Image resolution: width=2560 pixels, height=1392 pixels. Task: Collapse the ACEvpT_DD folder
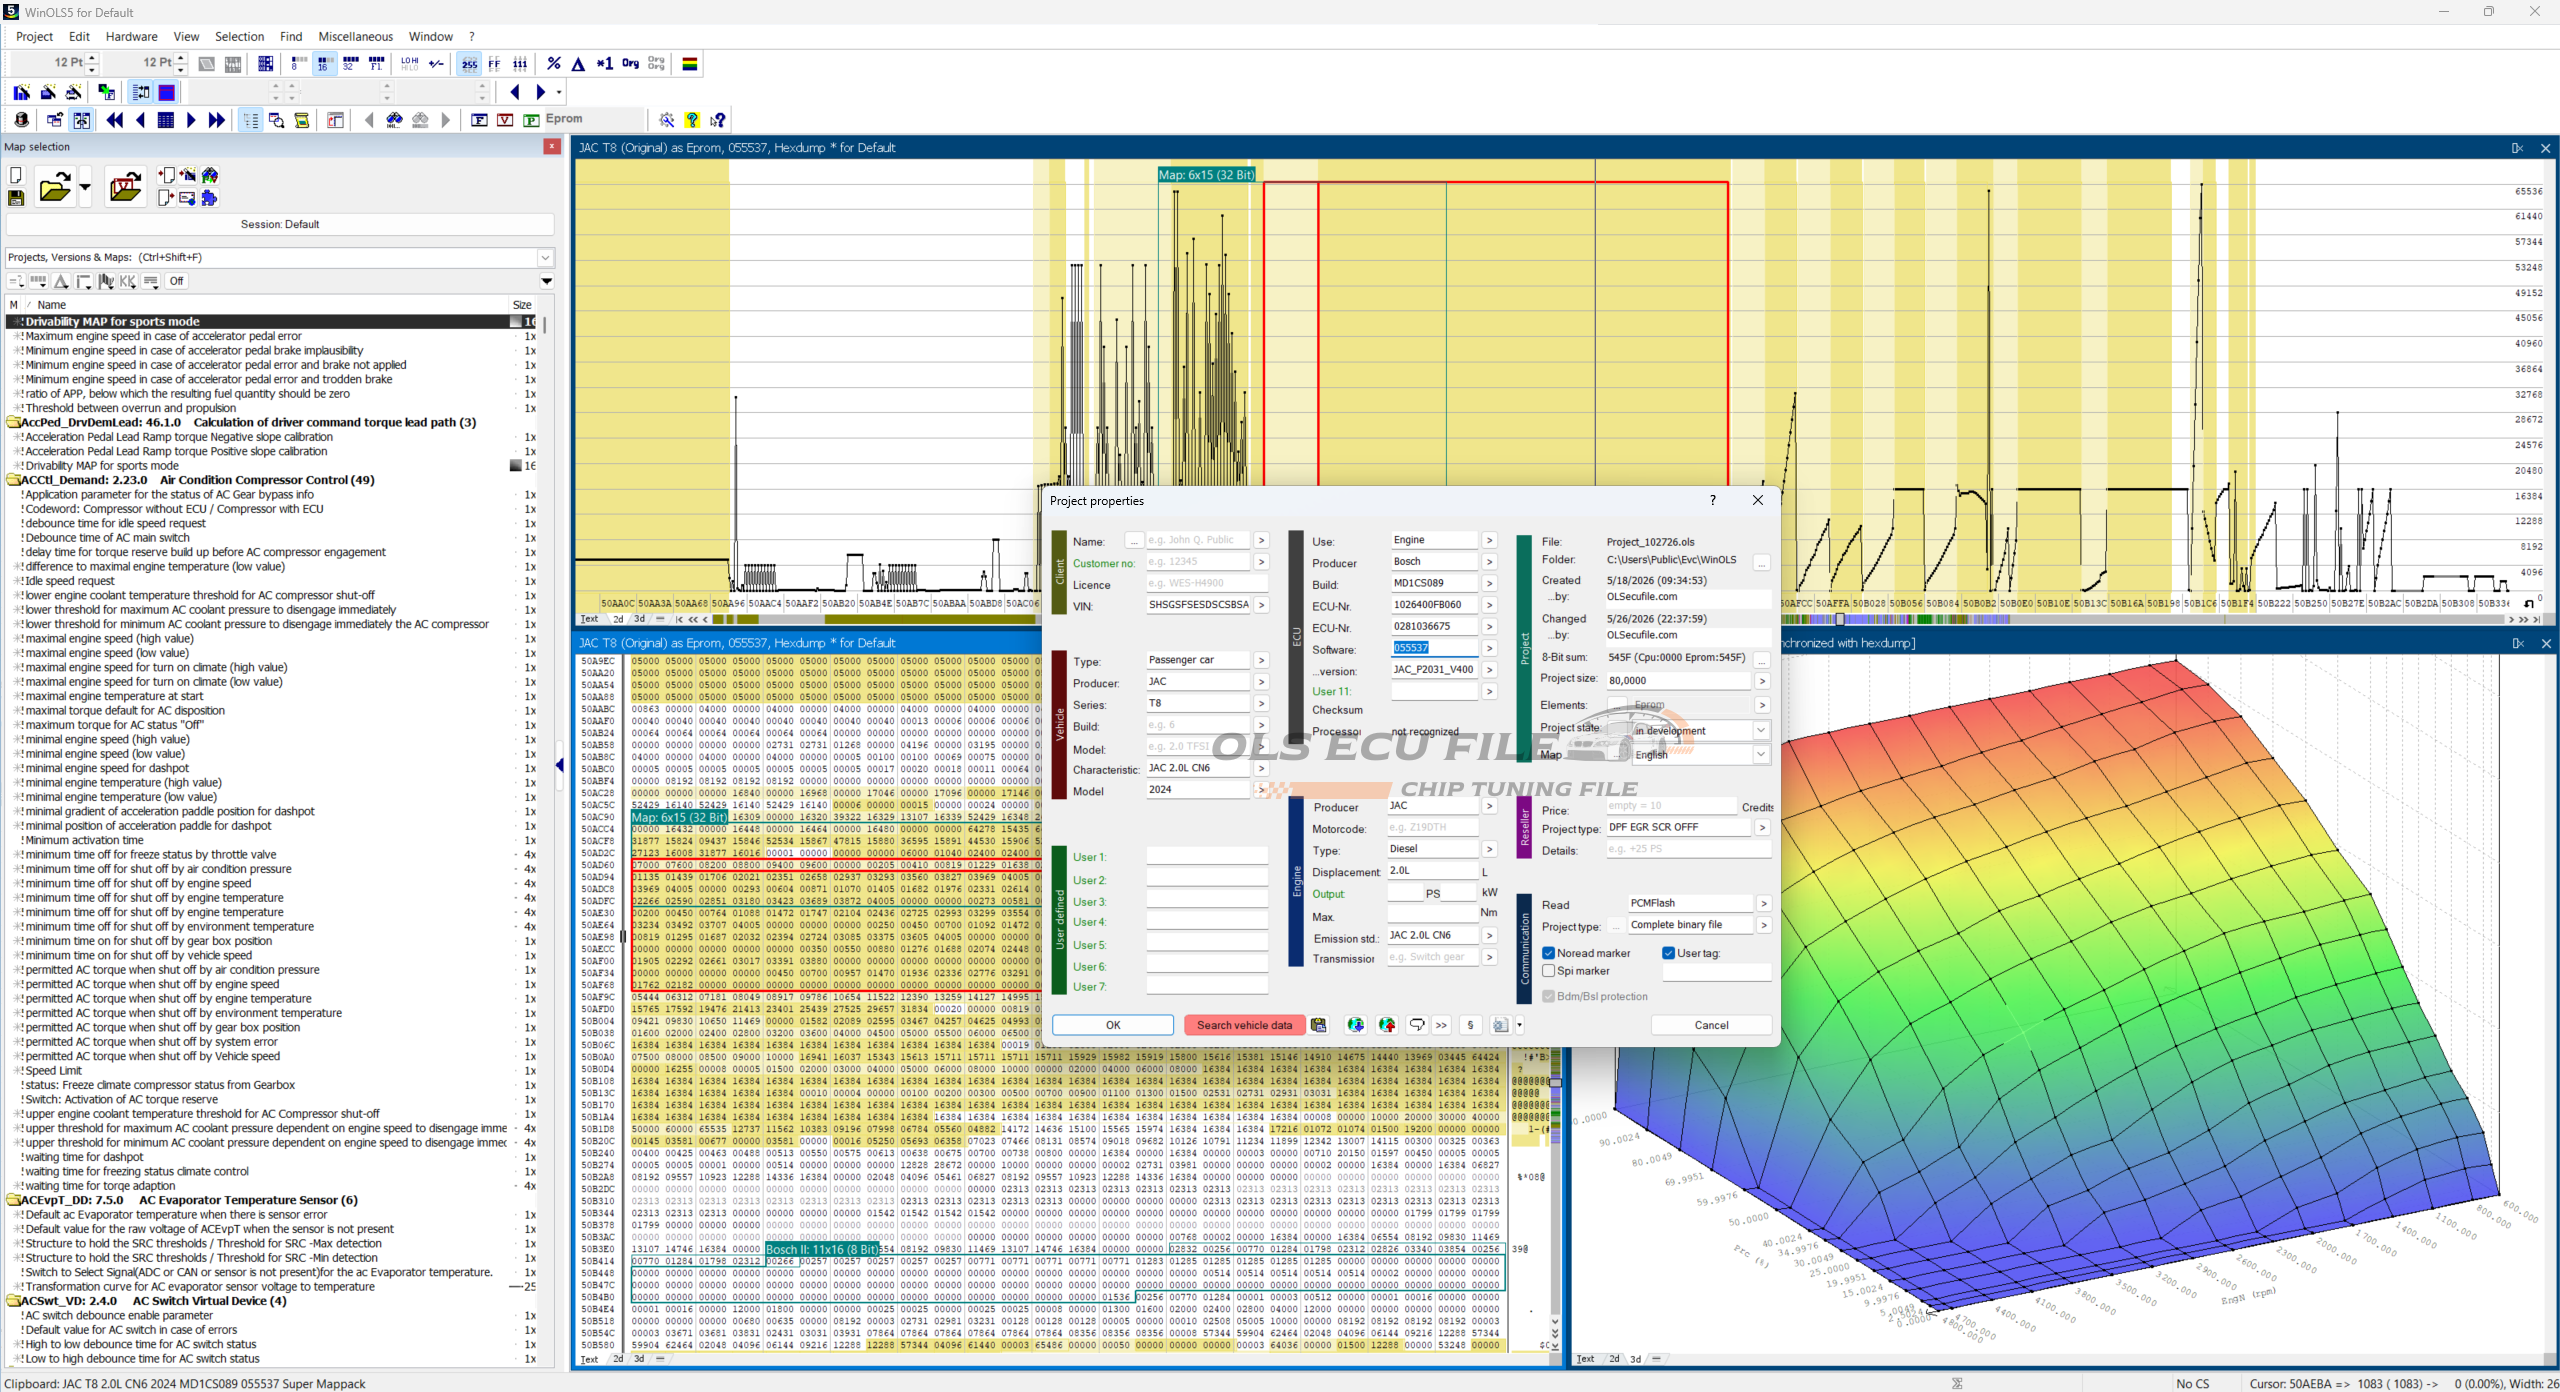(15, 1200)
